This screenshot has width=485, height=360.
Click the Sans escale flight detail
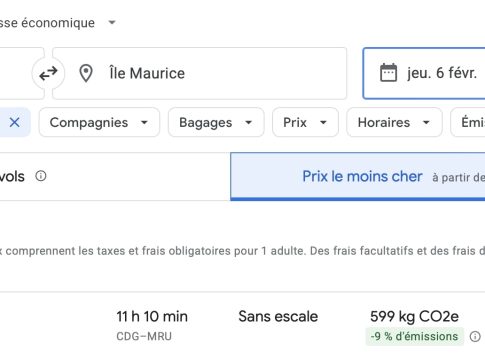pos(278,316)
